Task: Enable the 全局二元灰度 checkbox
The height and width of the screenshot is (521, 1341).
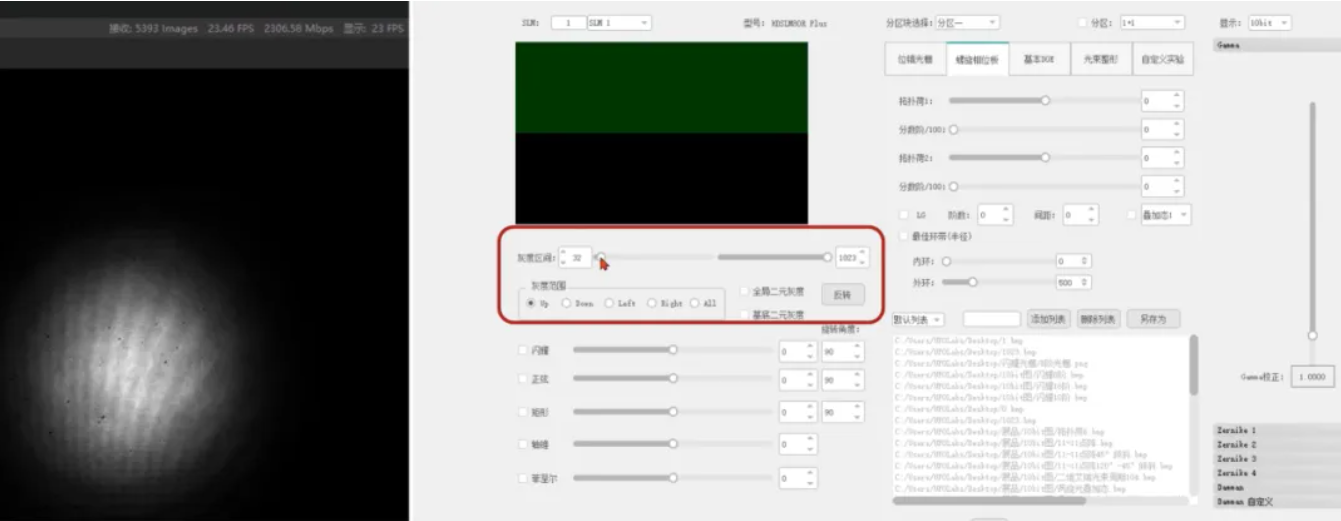Action: click(x=744, y=291)
